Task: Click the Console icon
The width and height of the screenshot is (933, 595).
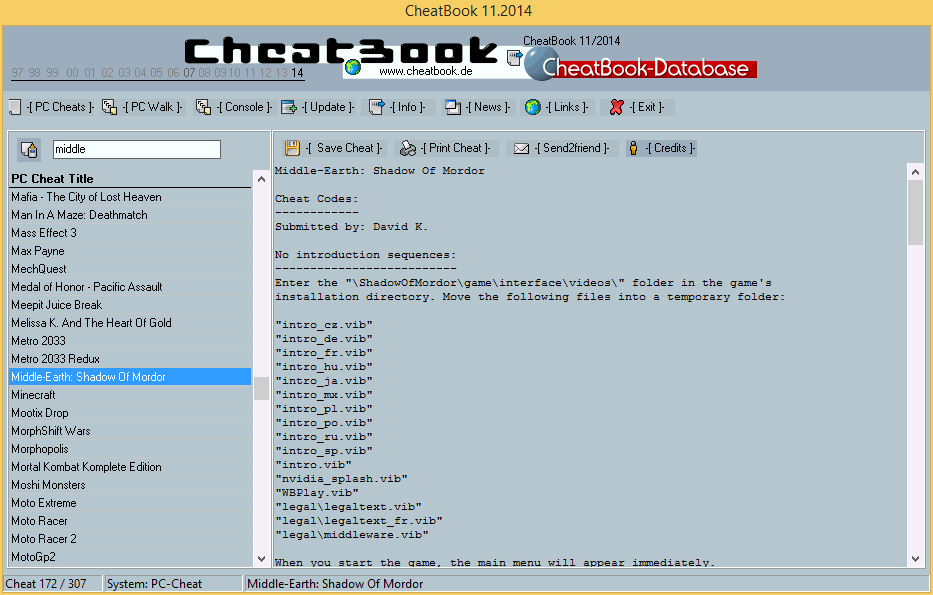Action: (203, 107)
